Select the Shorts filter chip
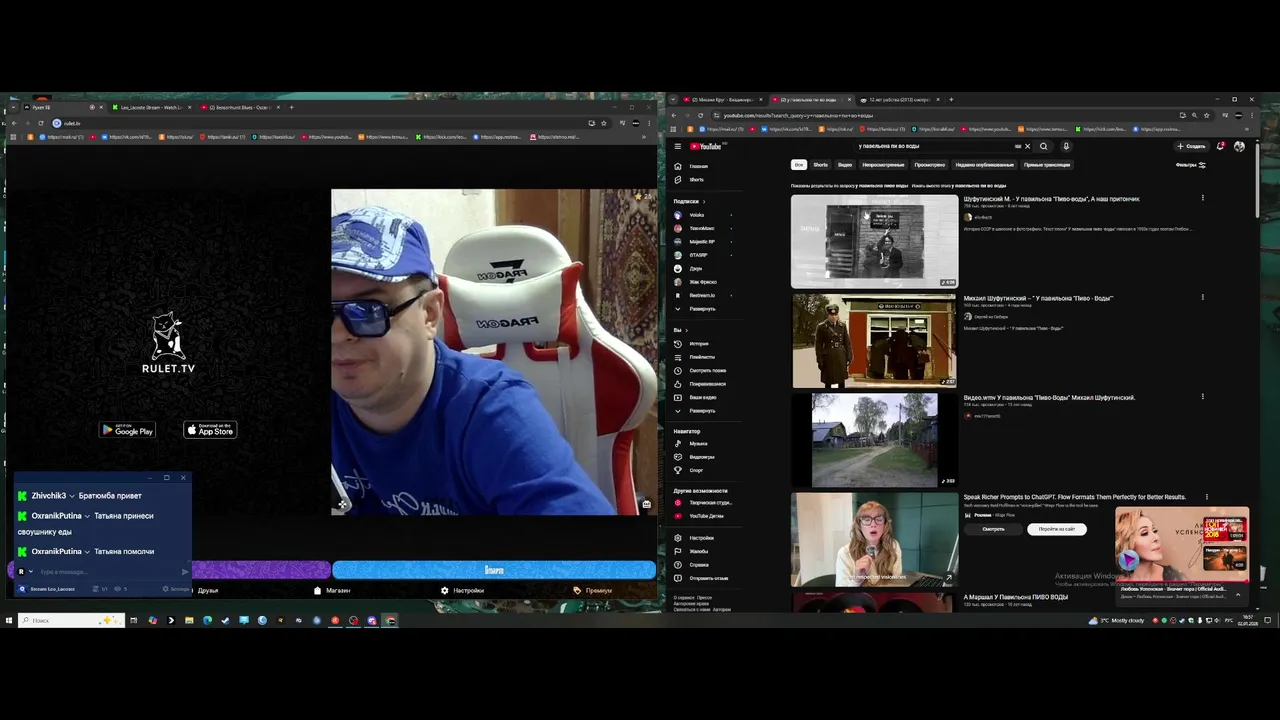This screenshot has width=1280, height=720. (x=821, y=165)
